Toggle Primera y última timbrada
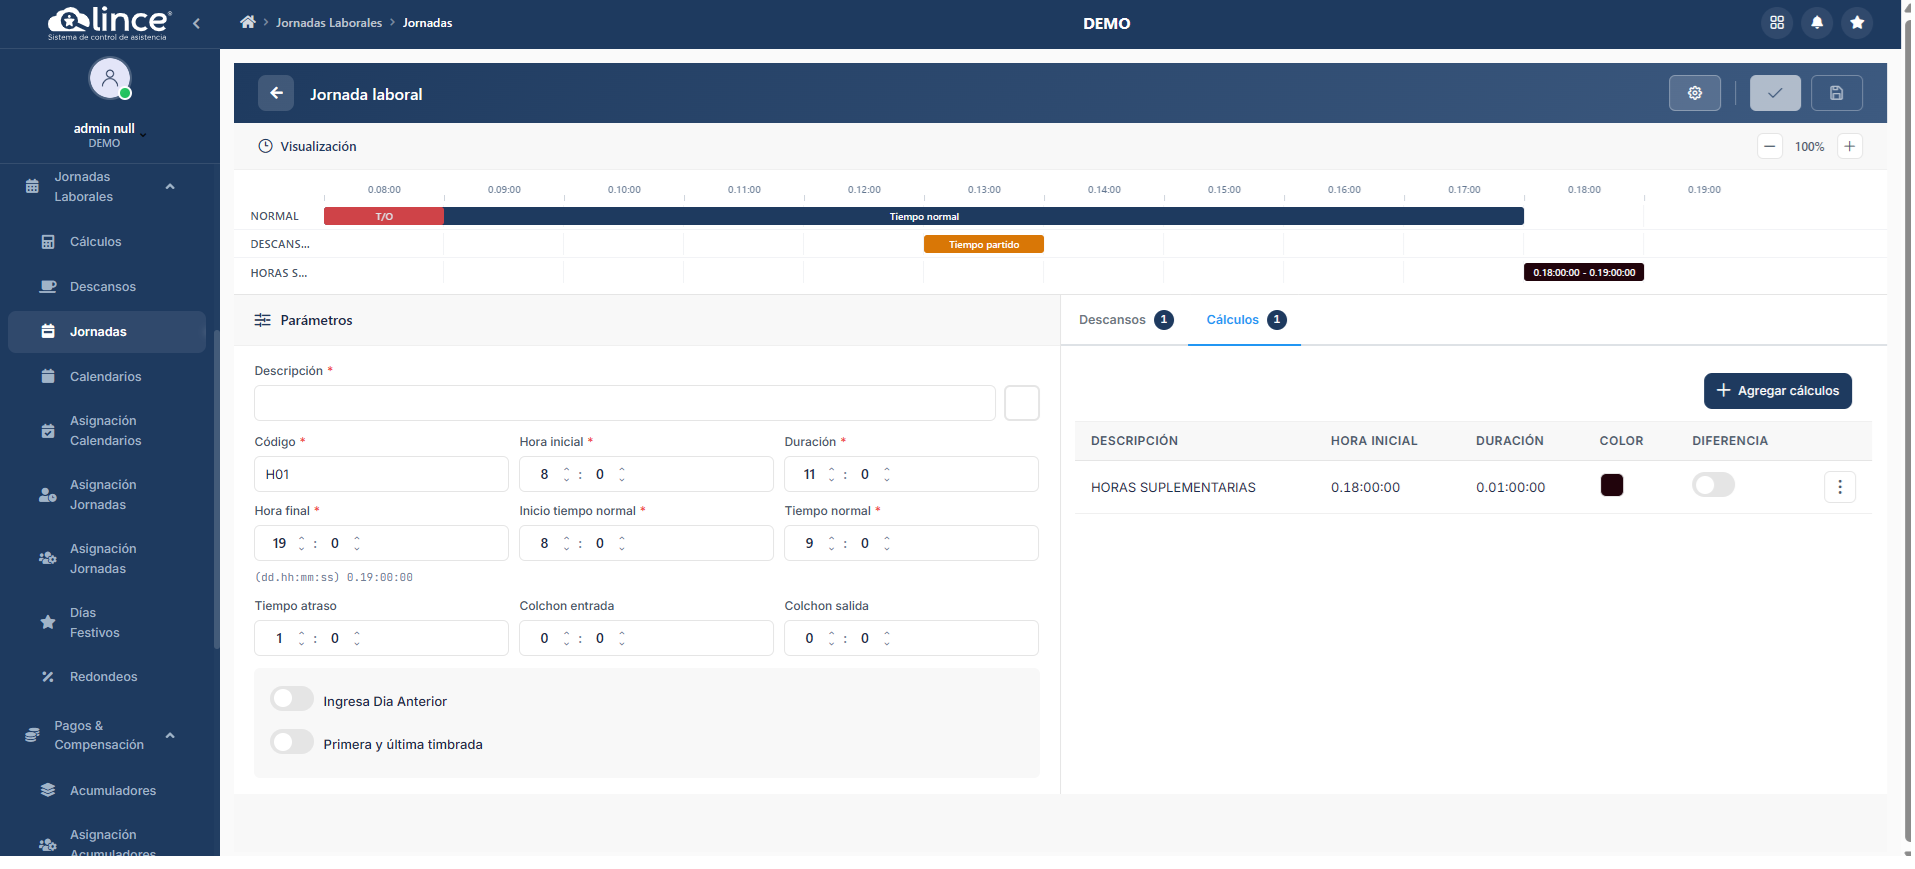 coord(292,742)
